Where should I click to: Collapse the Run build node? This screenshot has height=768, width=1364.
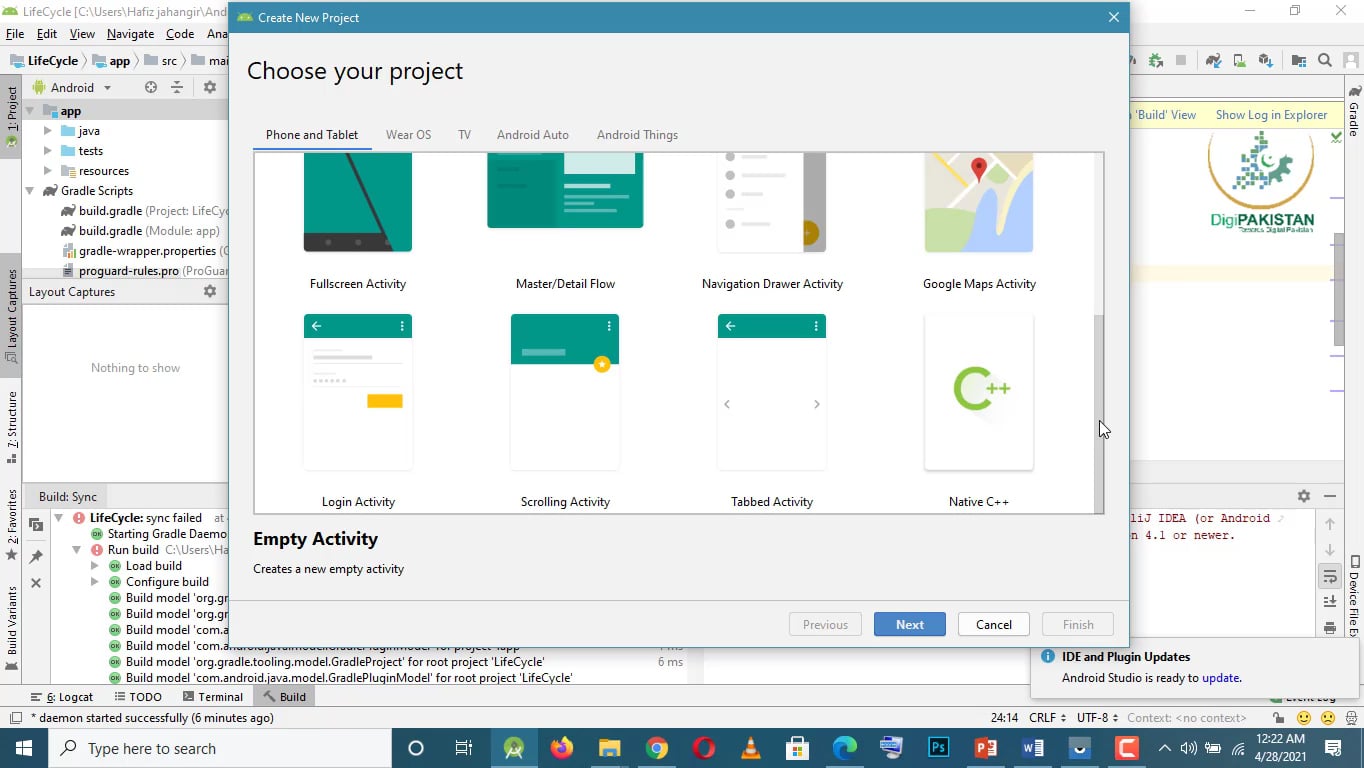(x=76, y=550)
